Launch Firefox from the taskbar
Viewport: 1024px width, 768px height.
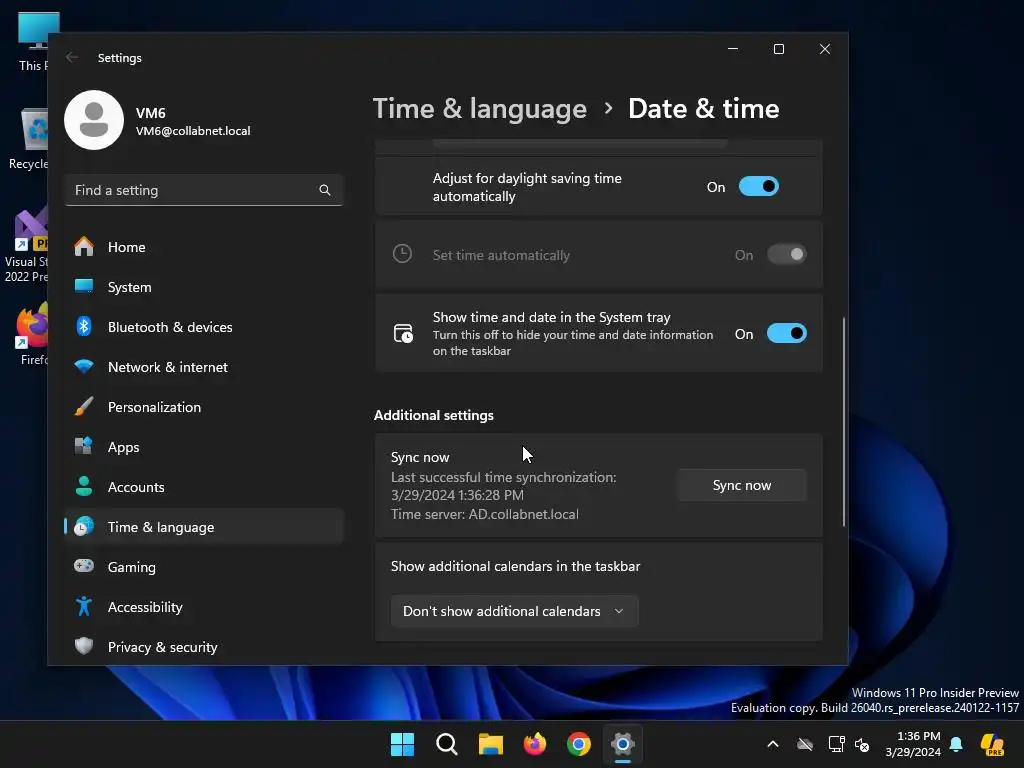point(535,744)
